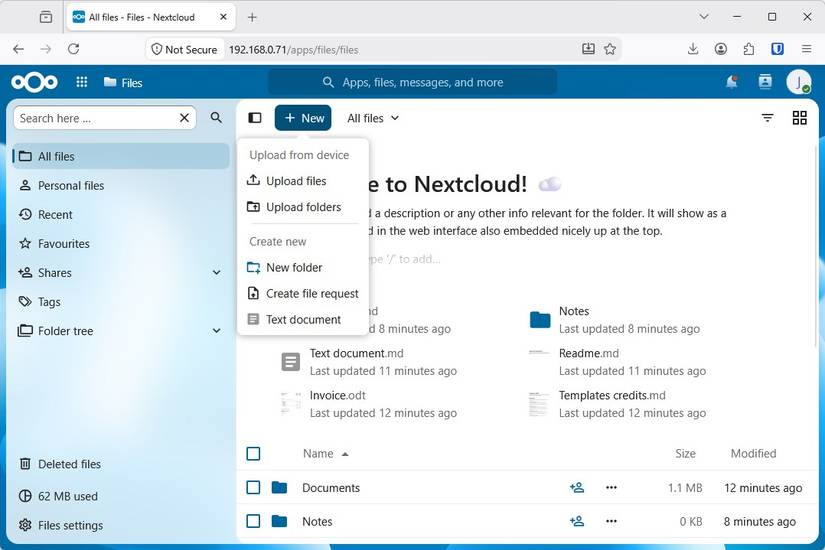
Task: Open the apps grid menu icon
Action: 82,82
